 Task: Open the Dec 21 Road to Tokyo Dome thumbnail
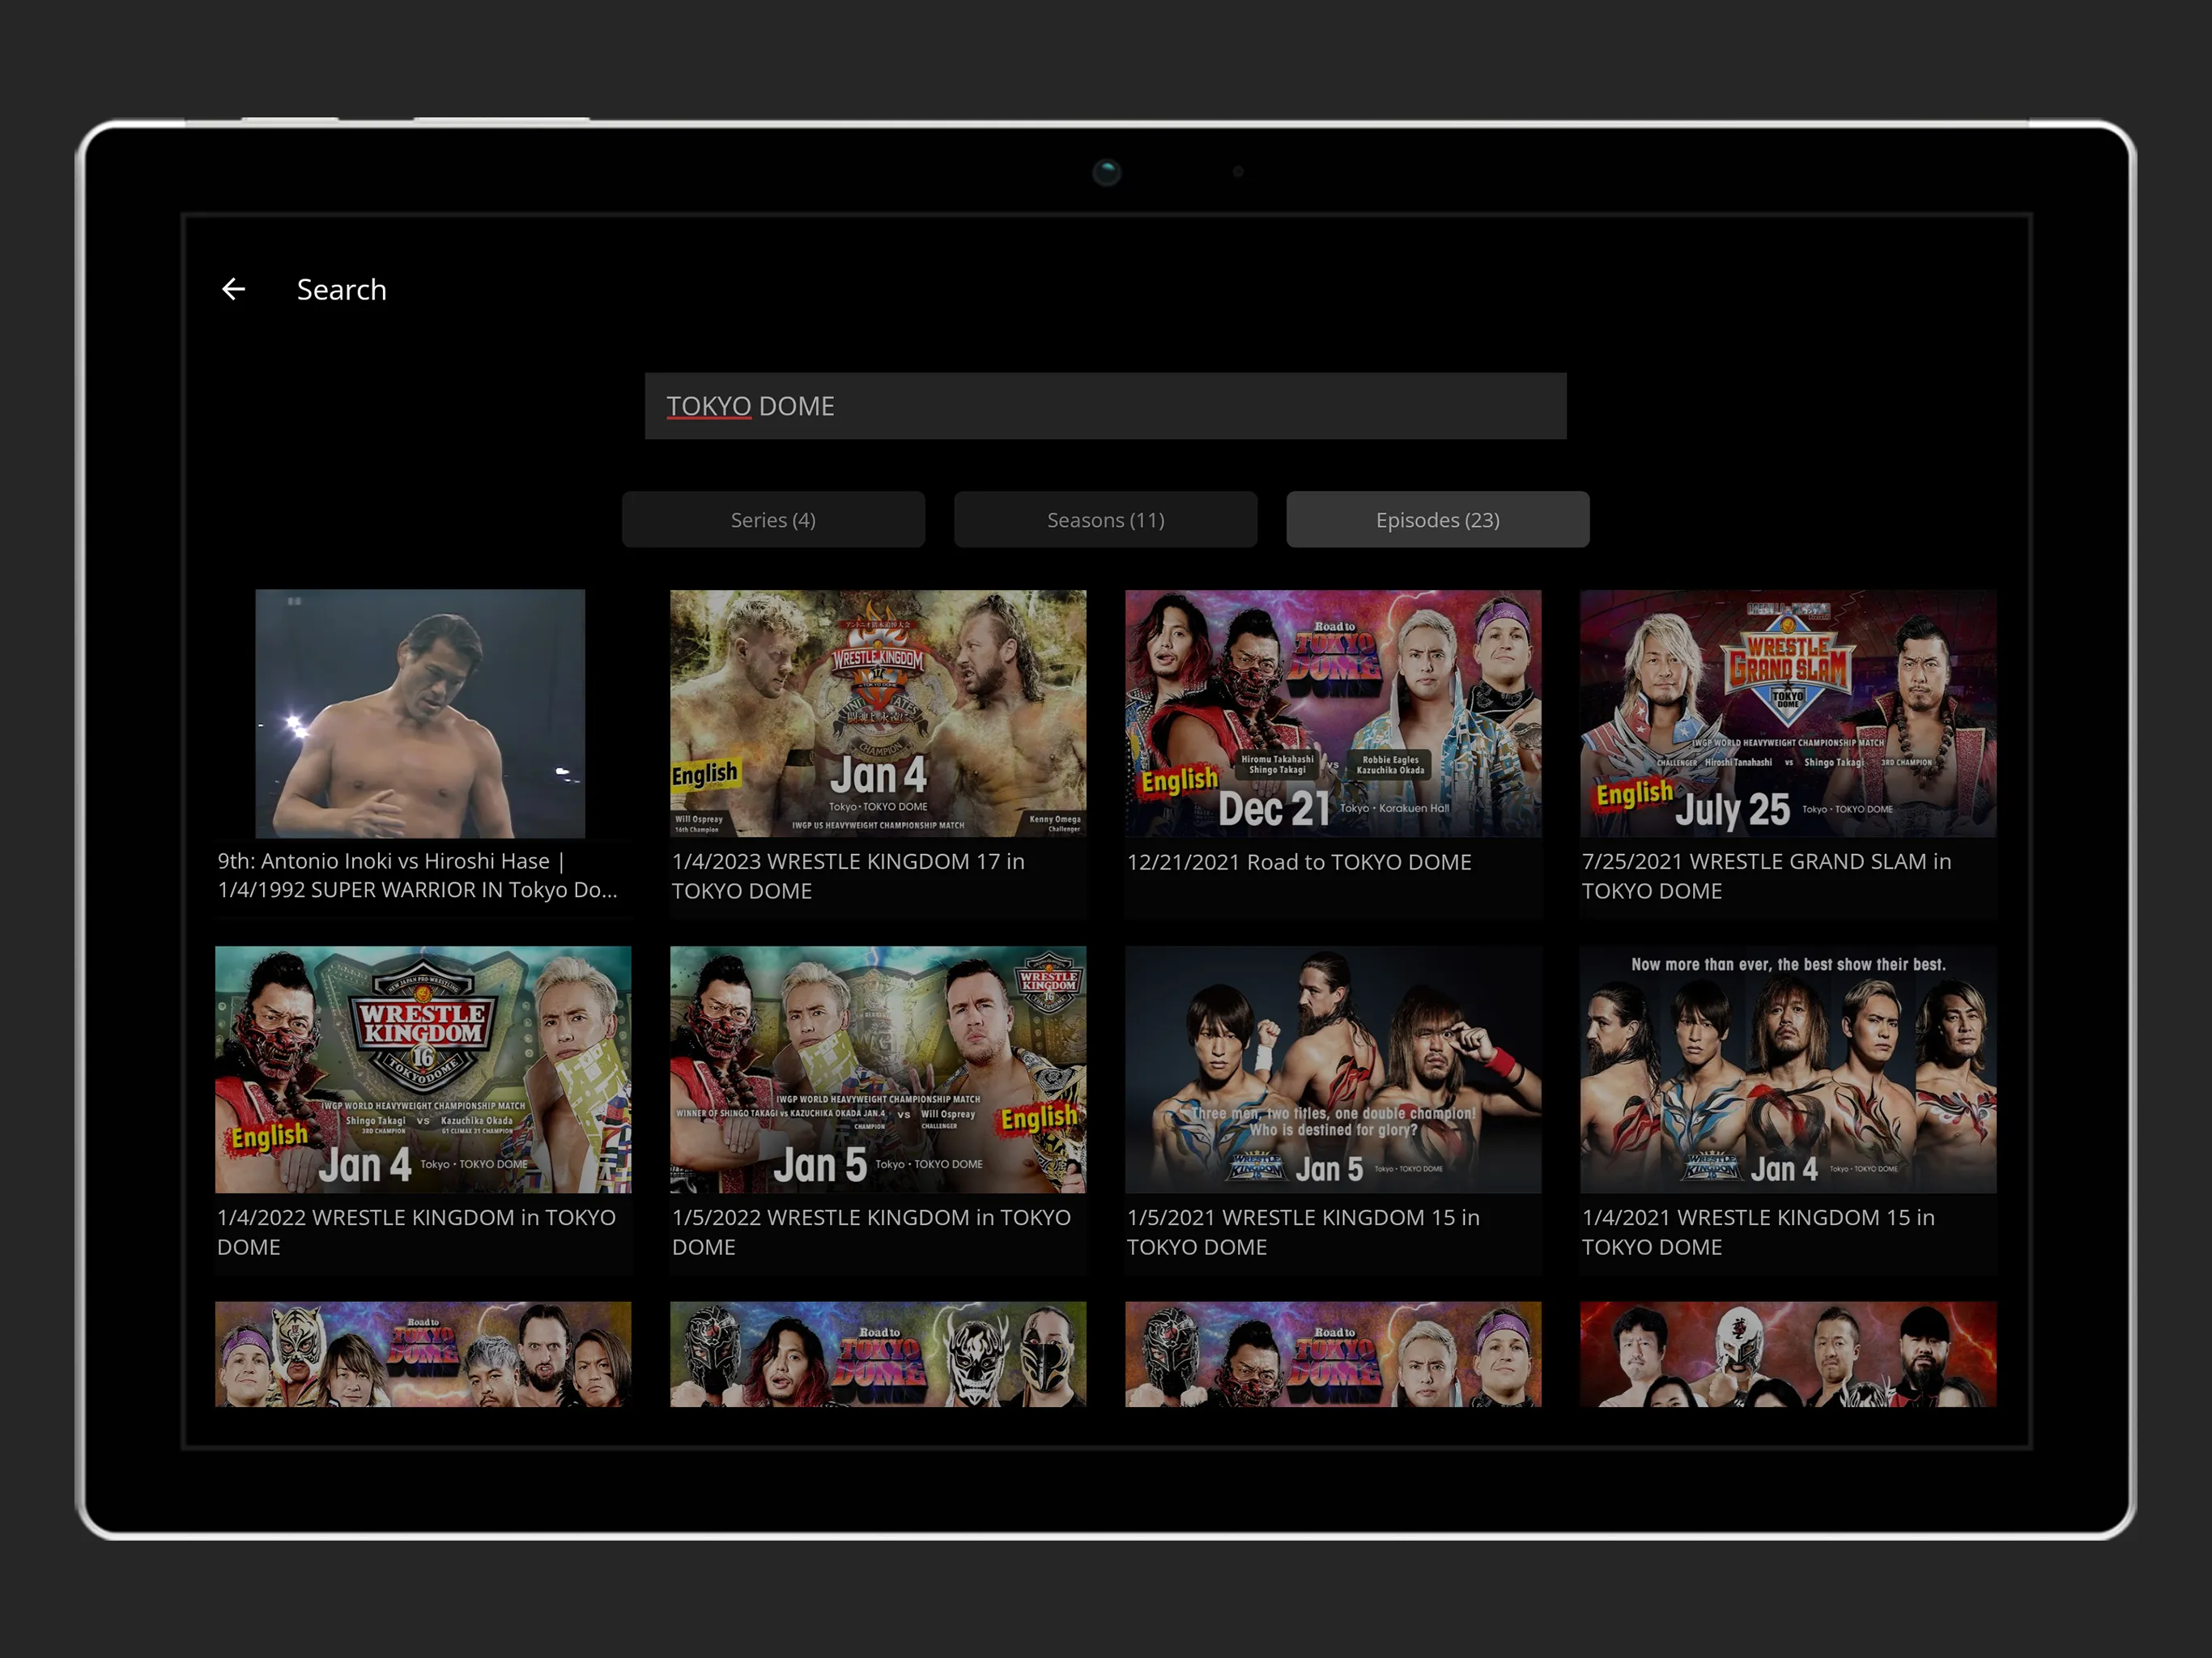[1333, 713]
